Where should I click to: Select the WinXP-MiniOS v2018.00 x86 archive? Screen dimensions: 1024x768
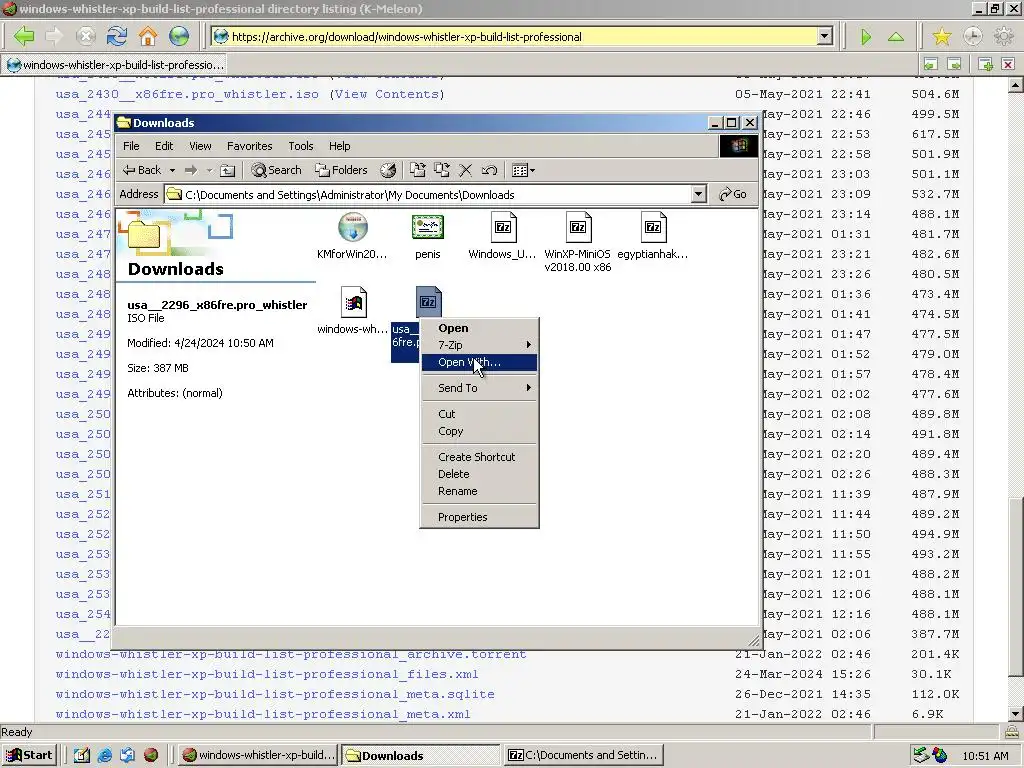pos(578,227)
